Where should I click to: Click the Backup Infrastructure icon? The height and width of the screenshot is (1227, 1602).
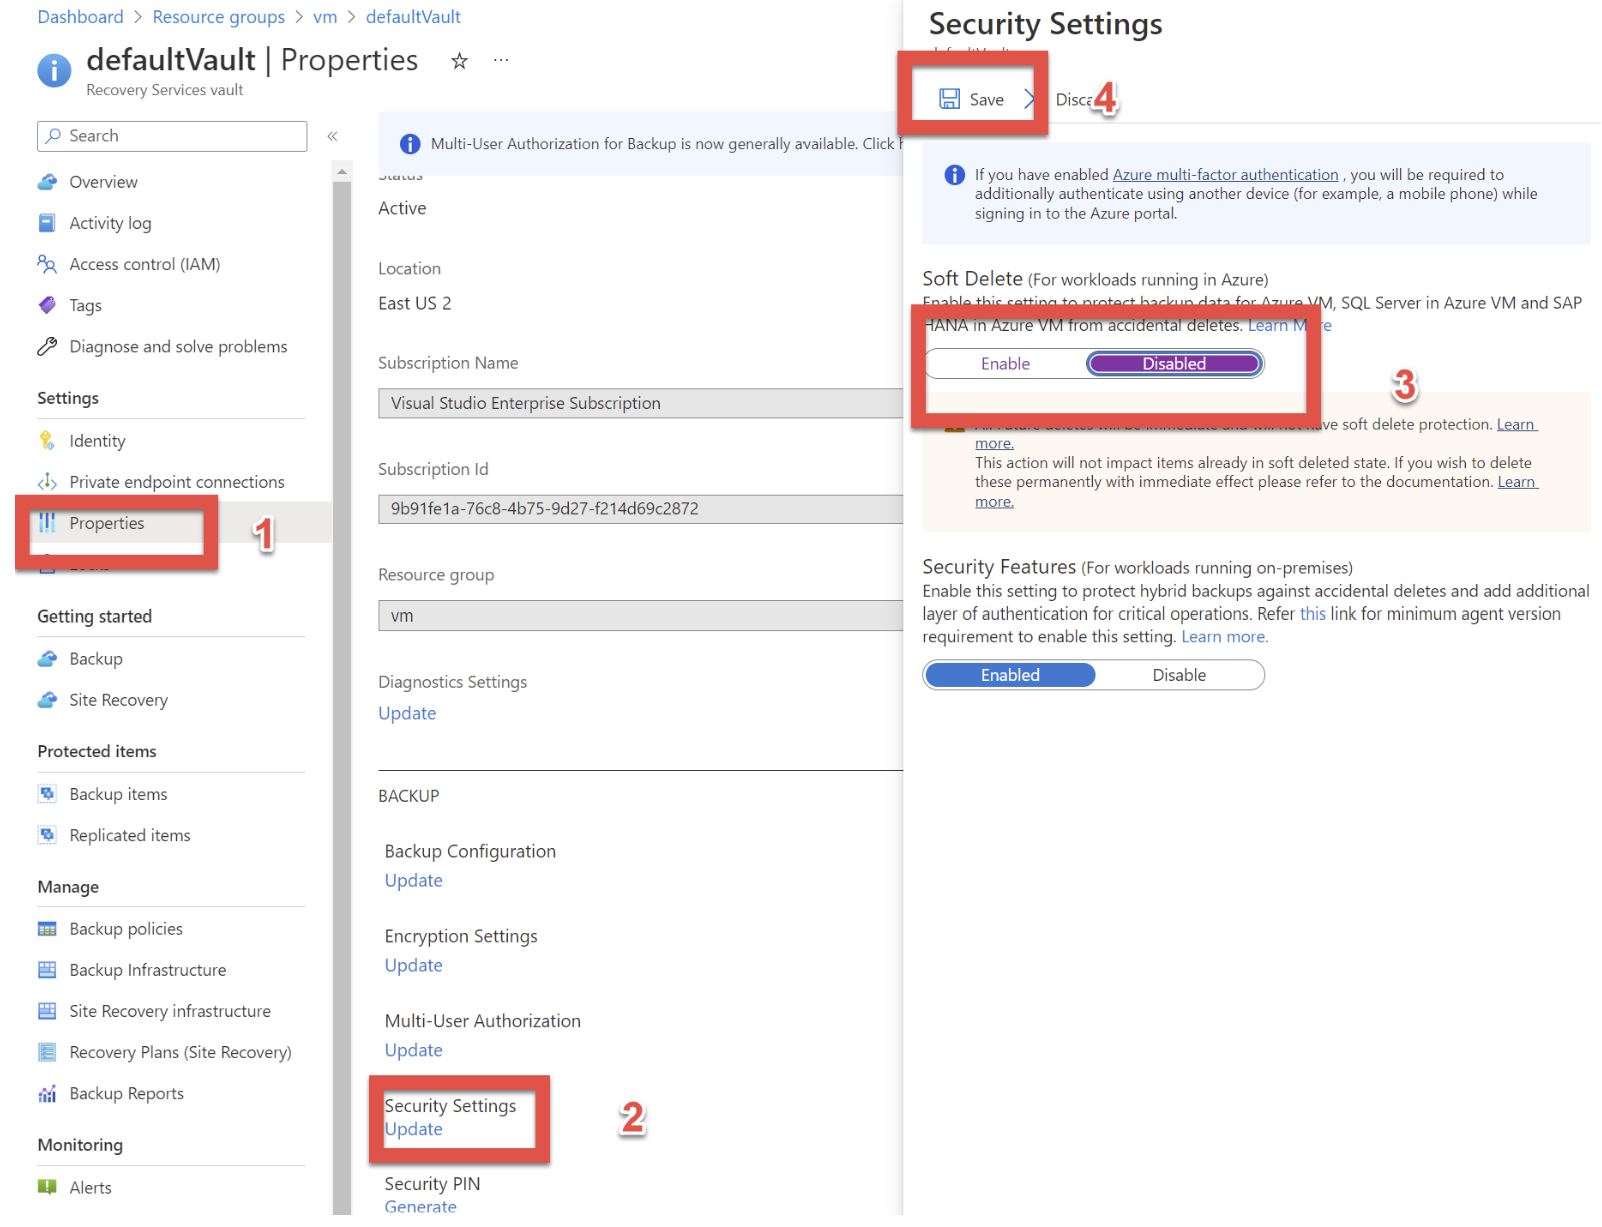point(47,970)
